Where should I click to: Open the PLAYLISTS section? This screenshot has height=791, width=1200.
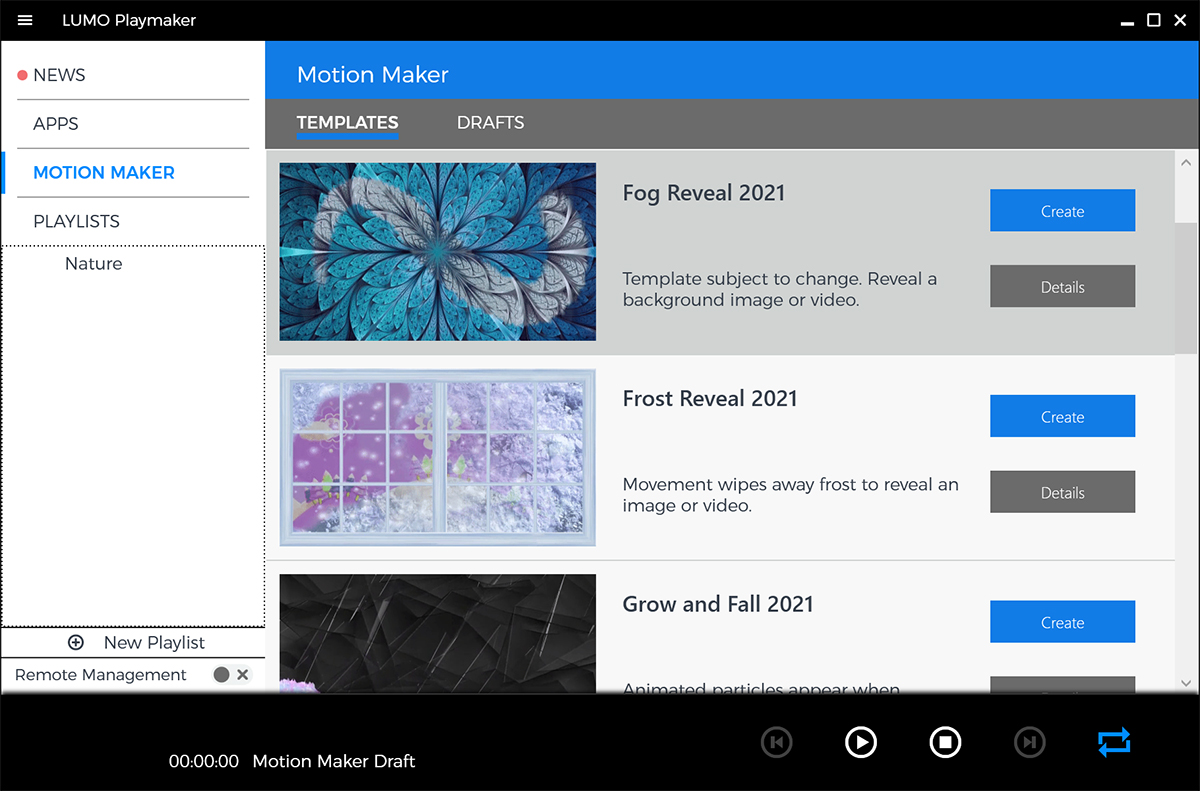(76, 221)
